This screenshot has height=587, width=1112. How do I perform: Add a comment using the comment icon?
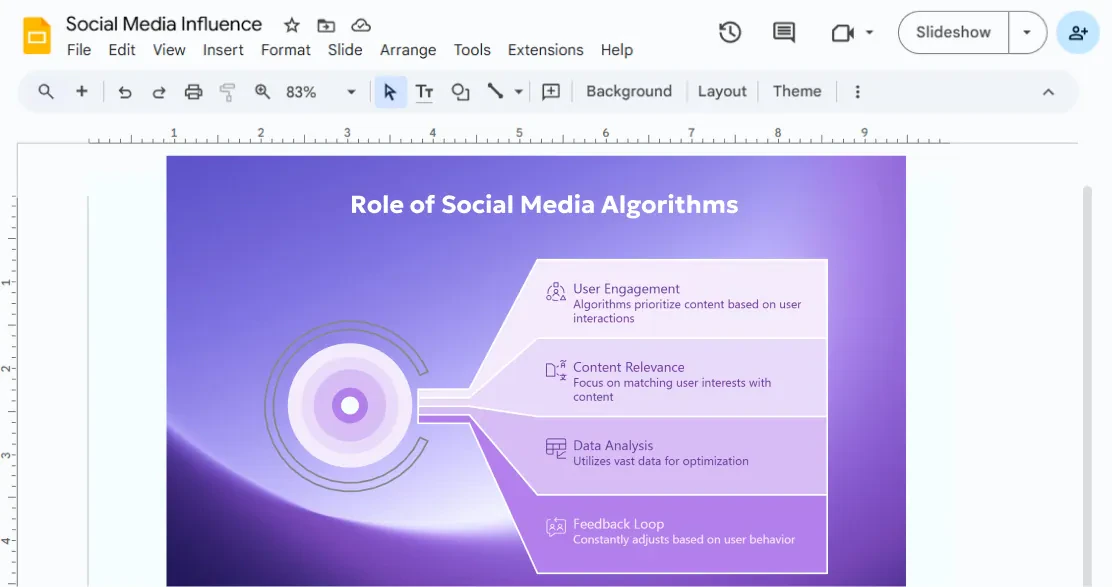[550, 92]
